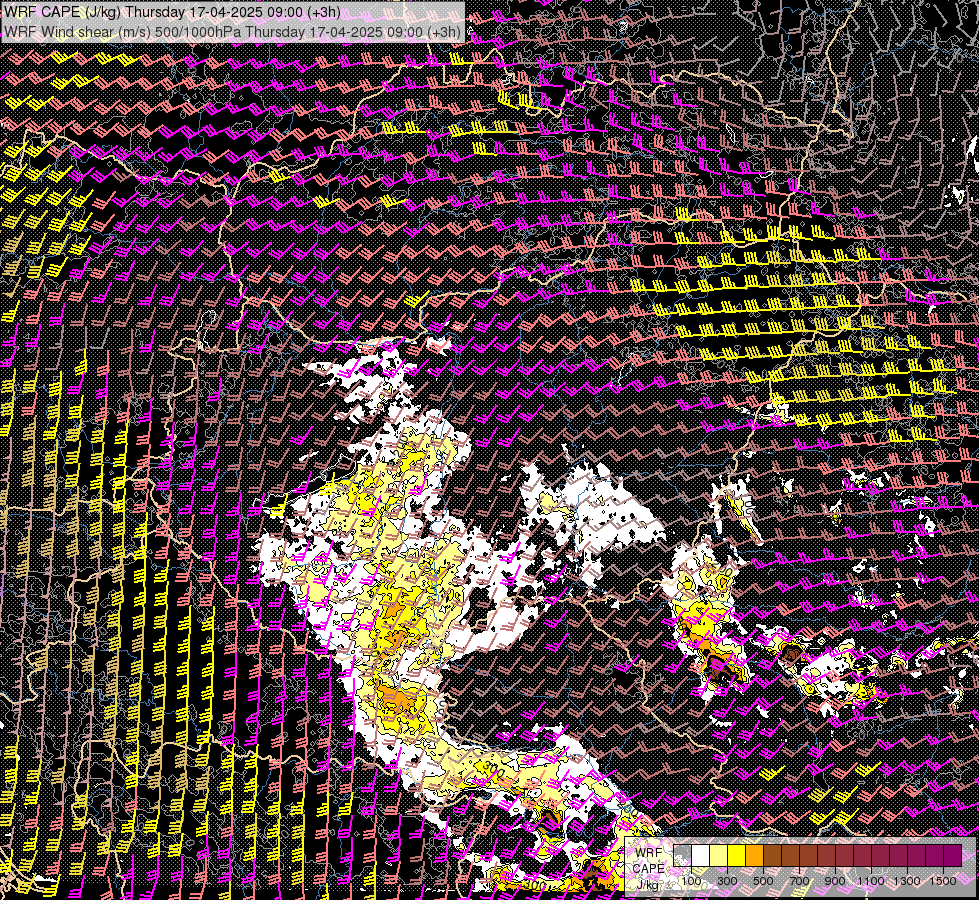Click the 100 value on the legend scale

point(691,881)
